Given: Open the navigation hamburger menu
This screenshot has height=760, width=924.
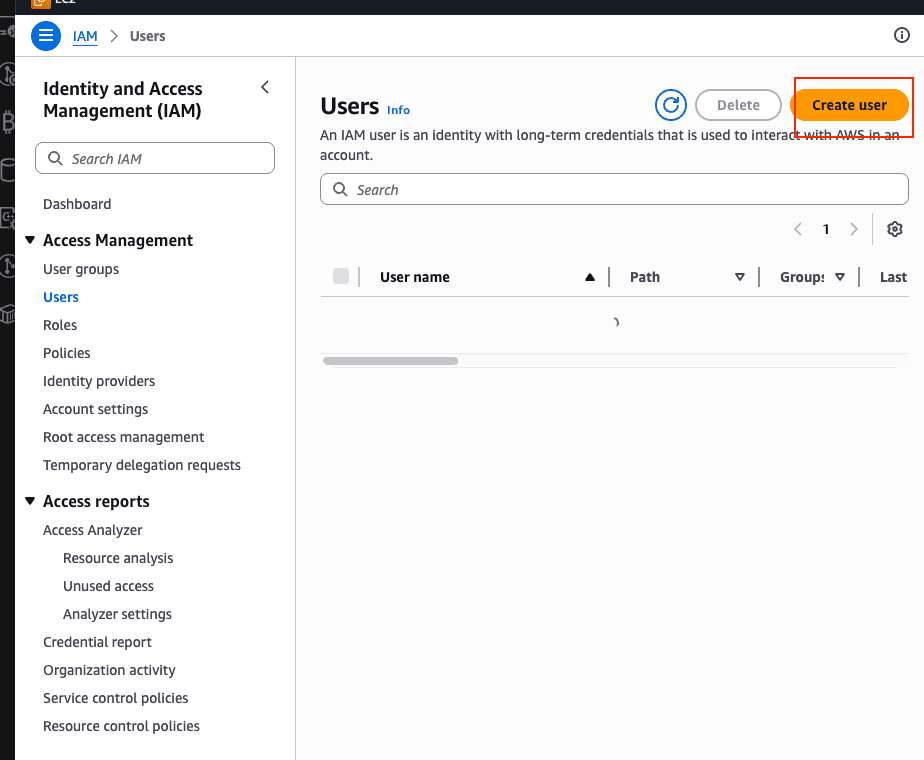Looking at the screenshot, I should (45, 35).
